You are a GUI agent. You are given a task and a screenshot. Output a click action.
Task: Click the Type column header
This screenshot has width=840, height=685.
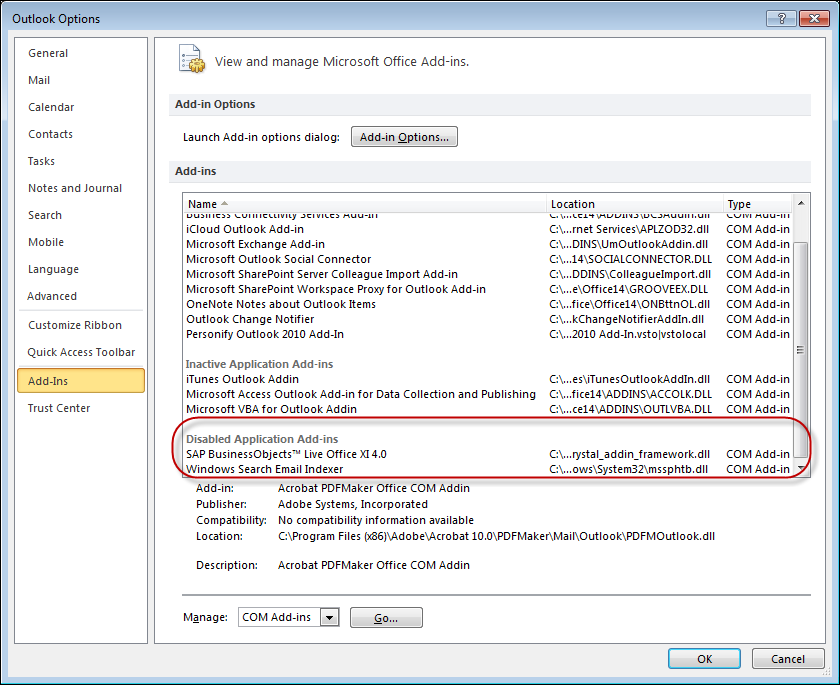(757, 204)
